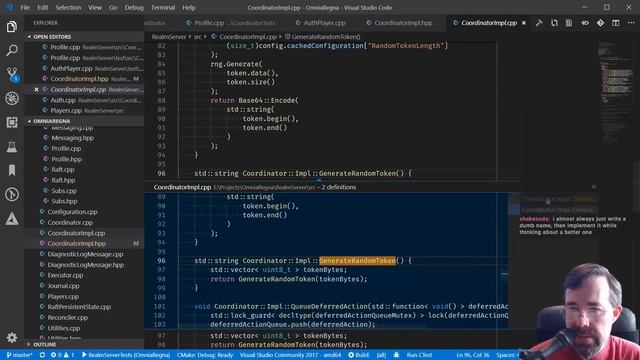Close CoordinatorImpl.cpp in Open Editors list
The image size is (640, 360).
pos(36,89)
